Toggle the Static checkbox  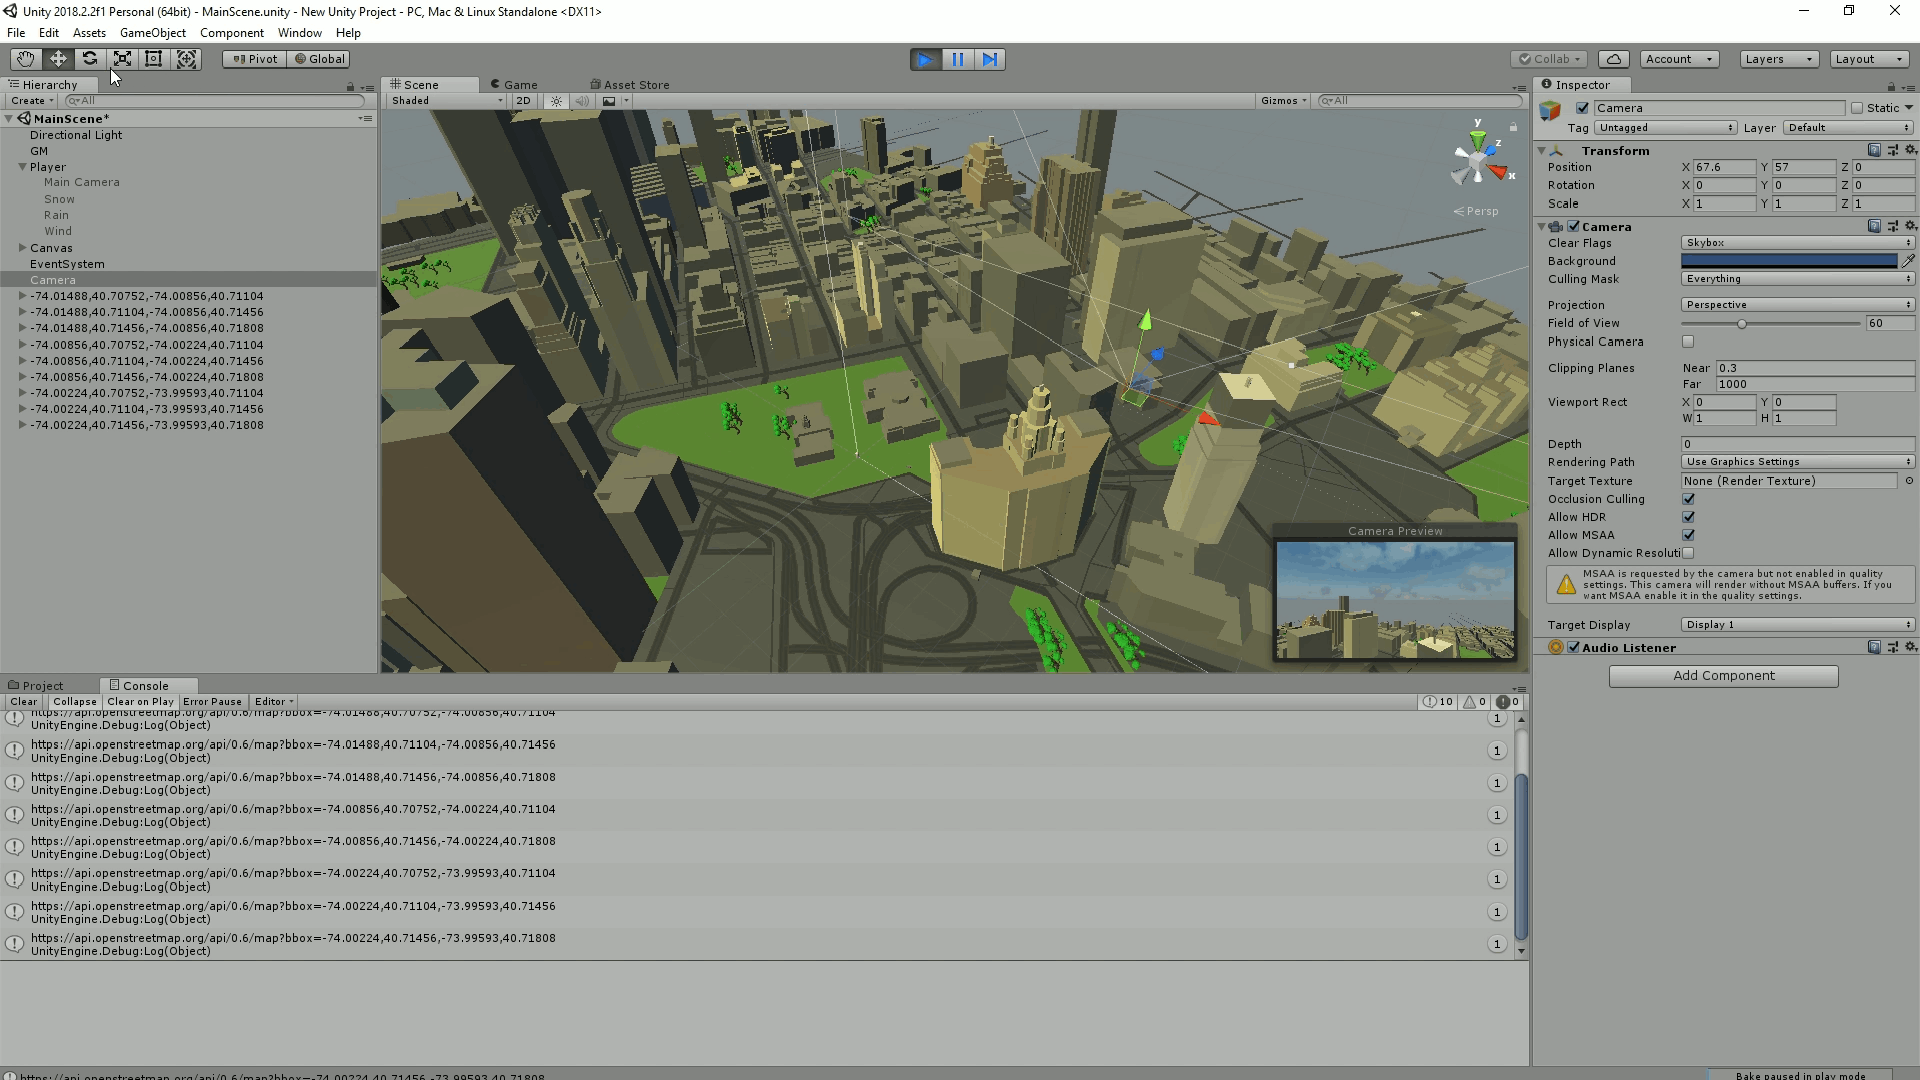pyautogui.click(x=1857, y=108)
